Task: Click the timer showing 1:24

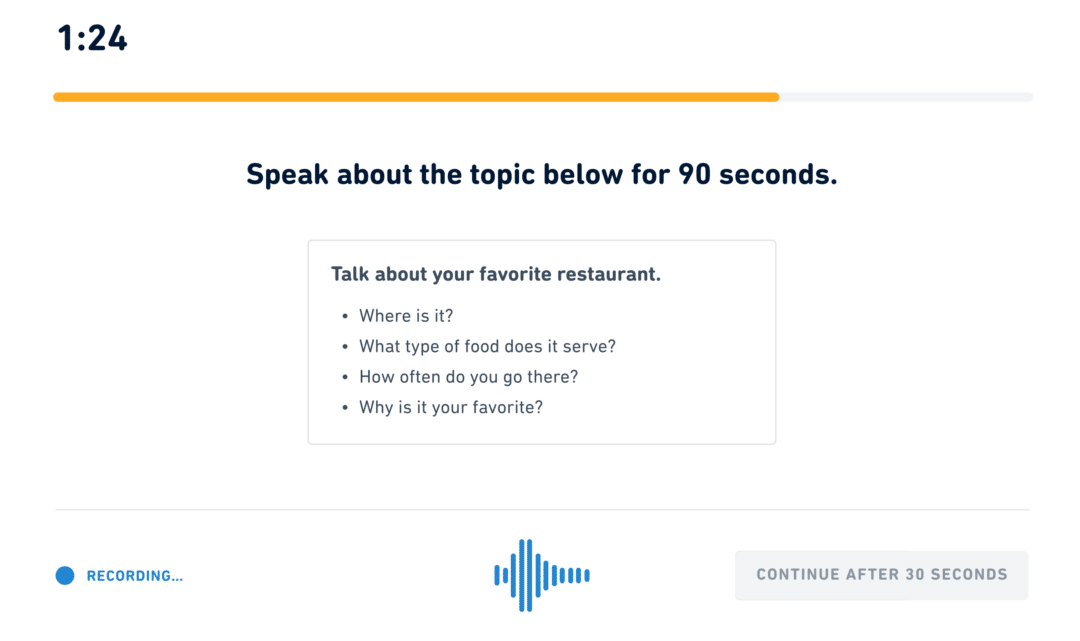Action: pyautogui.click(x=90, y=38)
